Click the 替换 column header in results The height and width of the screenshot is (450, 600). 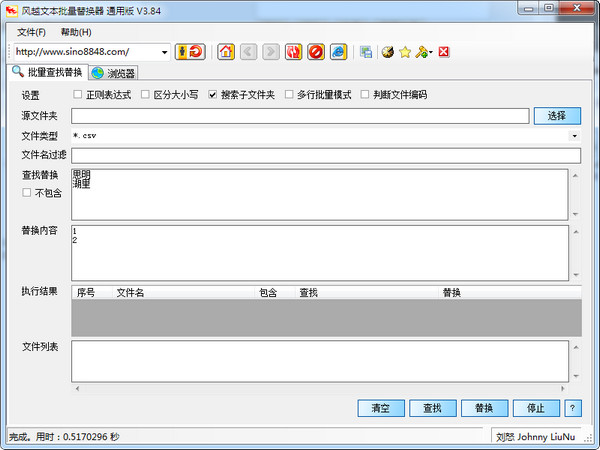pyautogui.click(x=509, y=293)
